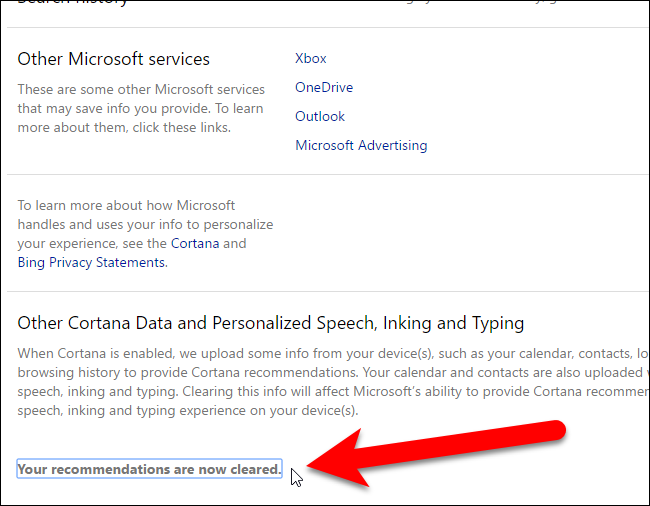The height and width of the screenshot is (506, 650).
Task: Click the cut-off 'Search History' heading at top
Action: pos(72,3)
